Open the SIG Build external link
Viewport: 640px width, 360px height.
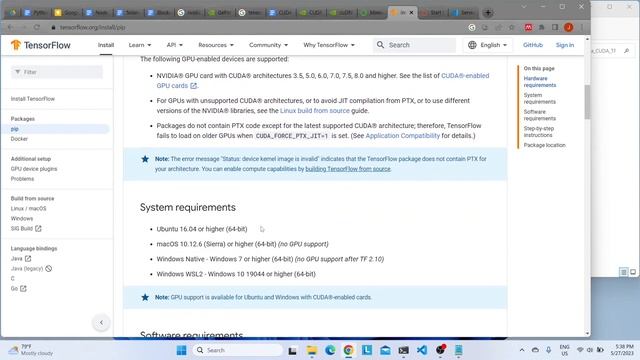point(26,229)
